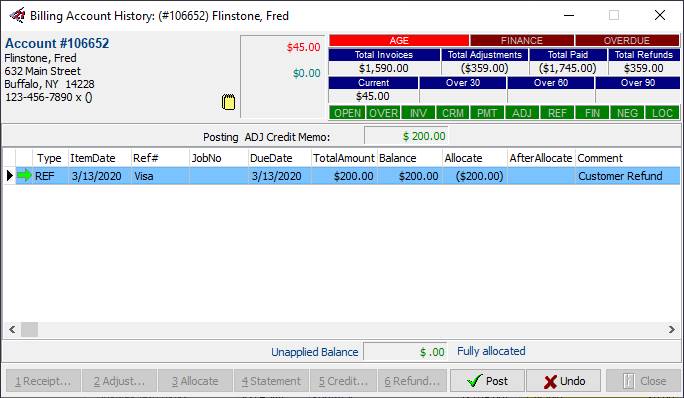Click the 2 Adjust... button

click(x=119, y=381)
